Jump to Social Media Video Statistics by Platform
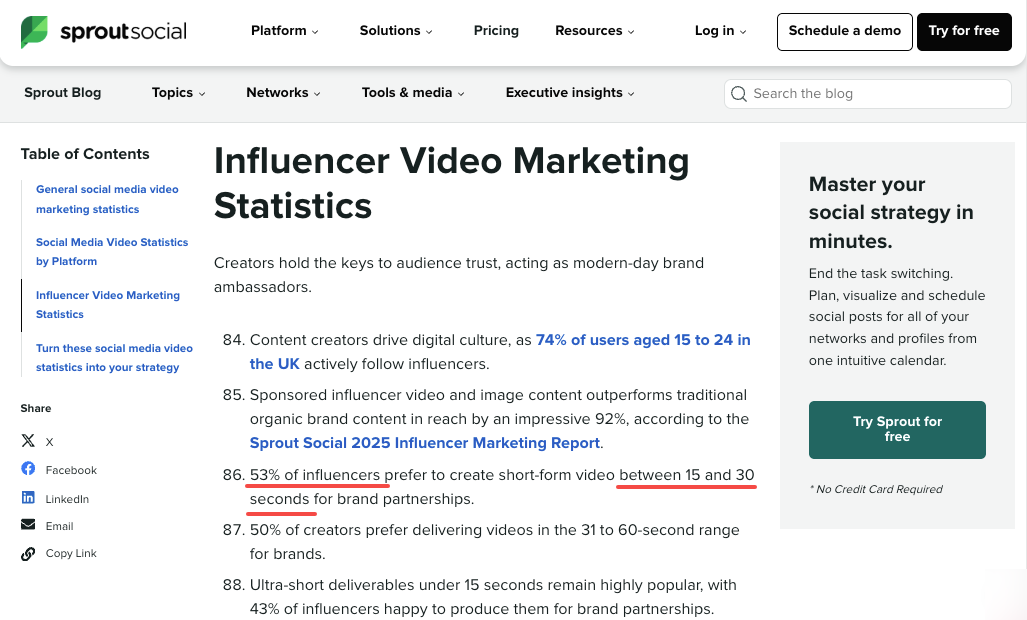 (x=112, y=251)
